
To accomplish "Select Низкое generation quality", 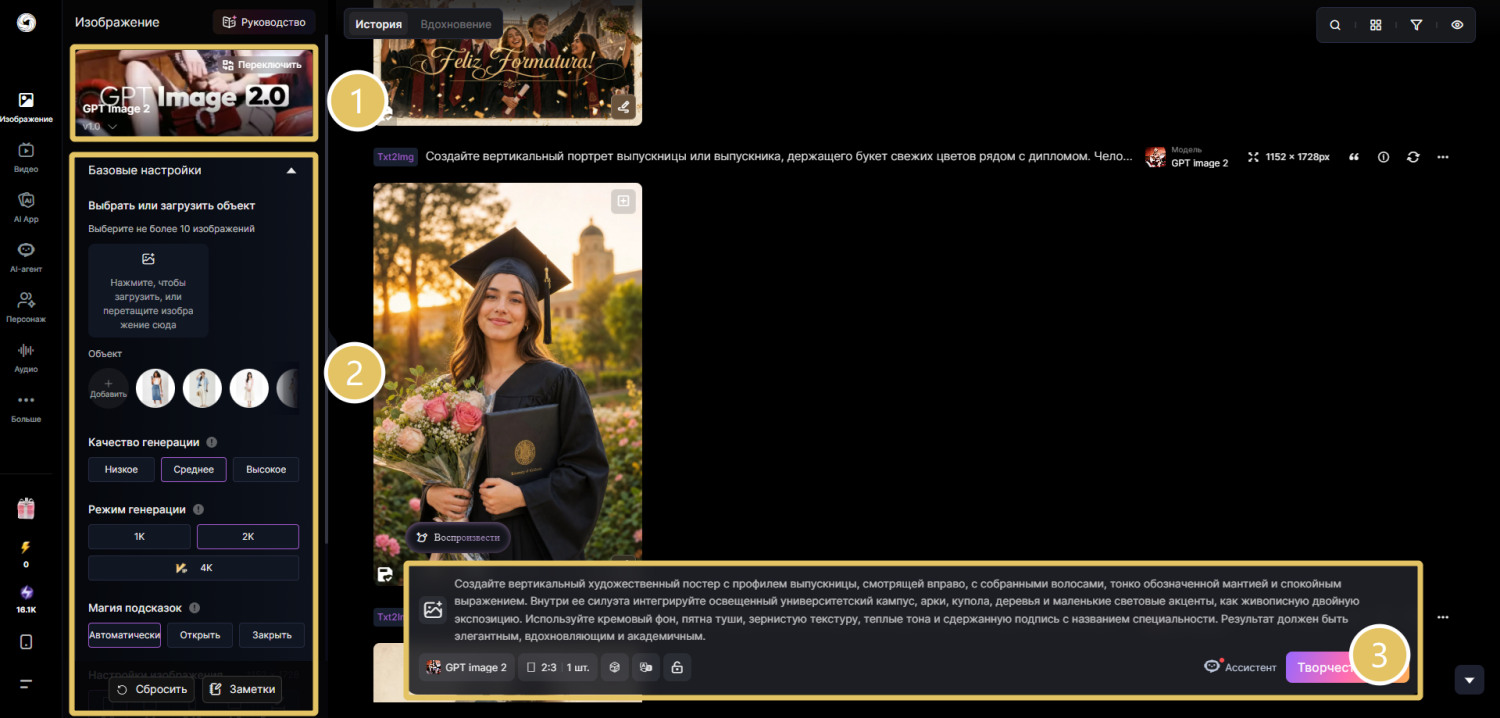I will click(x=121, y=469).
